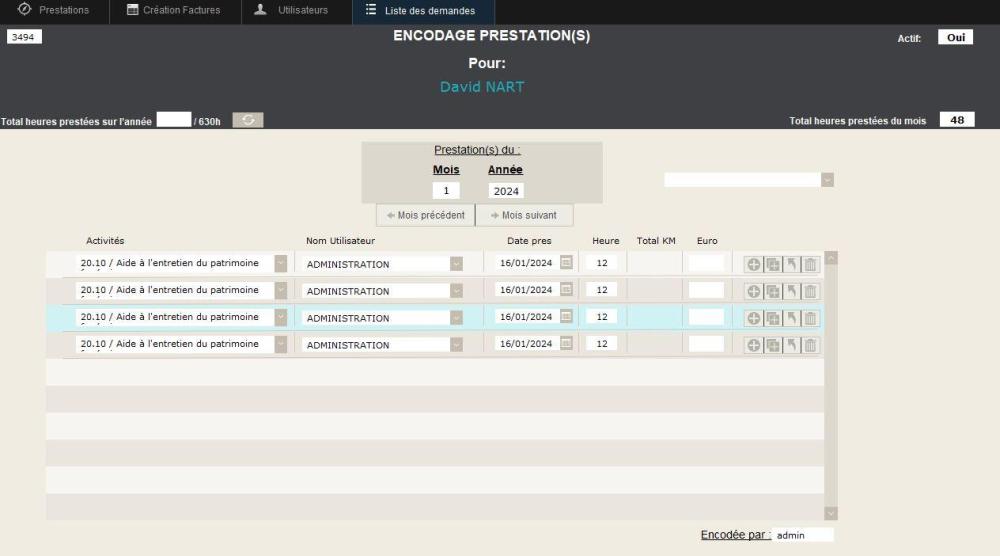Click the Mois suivant button
The height and width of the screenshot is (556, 1000).
click(x=524, y=215)
